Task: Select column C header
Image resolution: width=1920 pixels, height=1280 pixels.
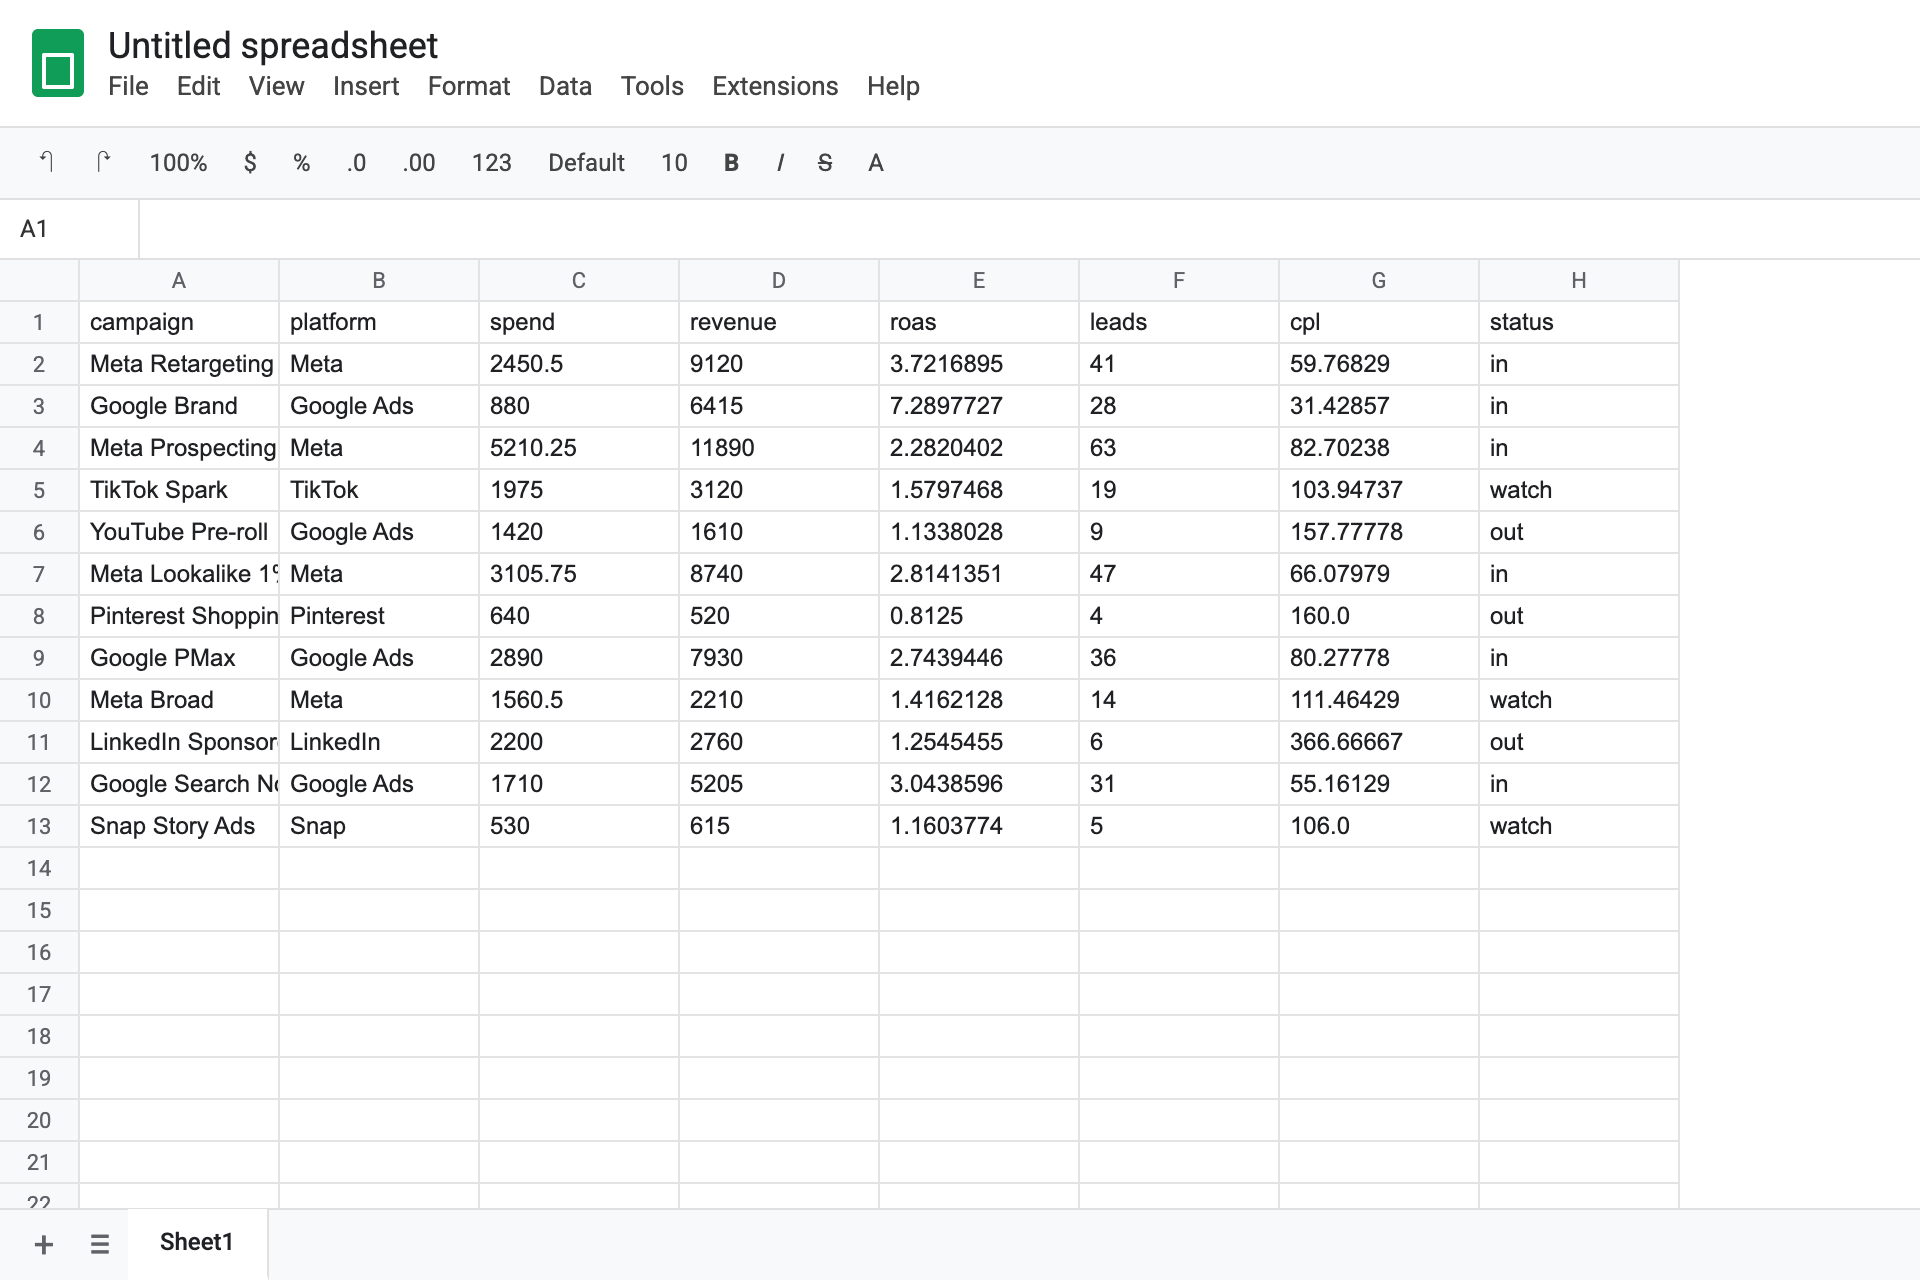Action: coord(579,280)
